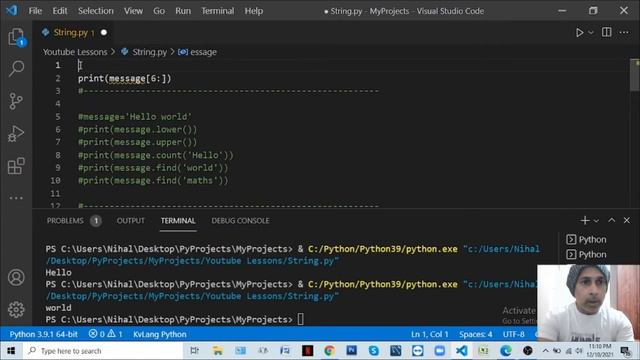Open Skype from the taskbar

click(x=373, y=351)
